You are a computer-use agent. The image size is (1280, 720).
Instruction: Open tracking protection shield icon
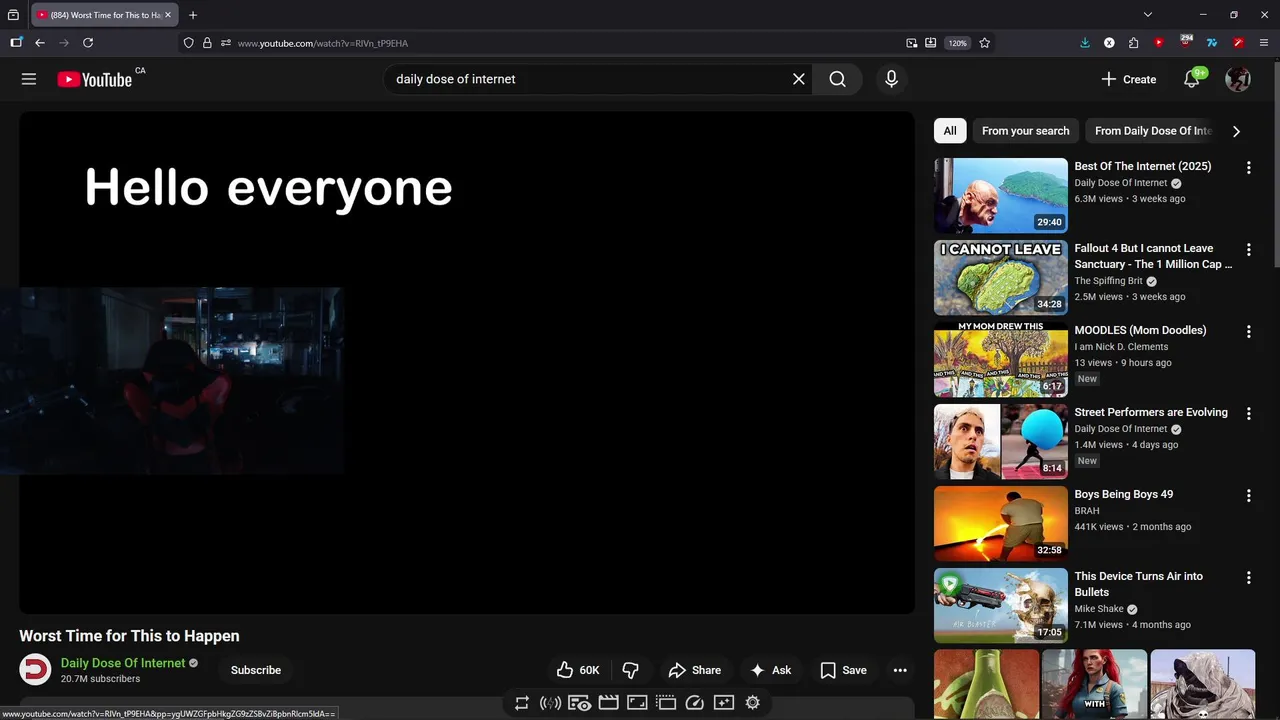pos(188,43)
